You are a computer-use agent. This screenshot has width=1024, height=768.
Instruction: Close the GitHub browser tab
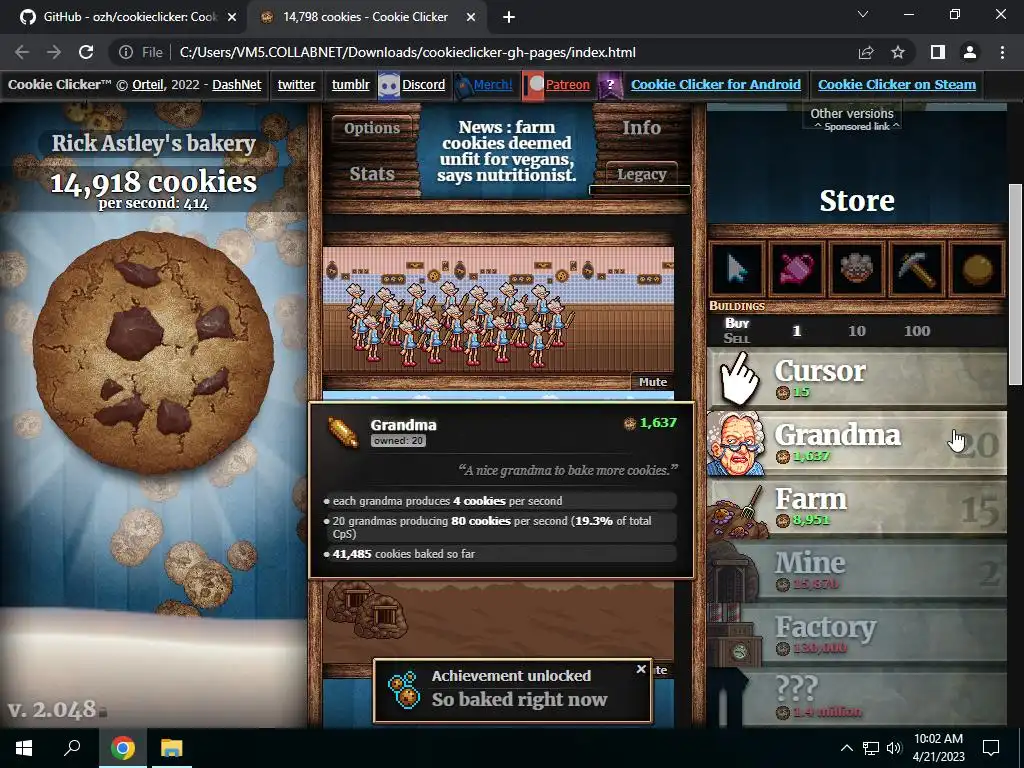232,17
